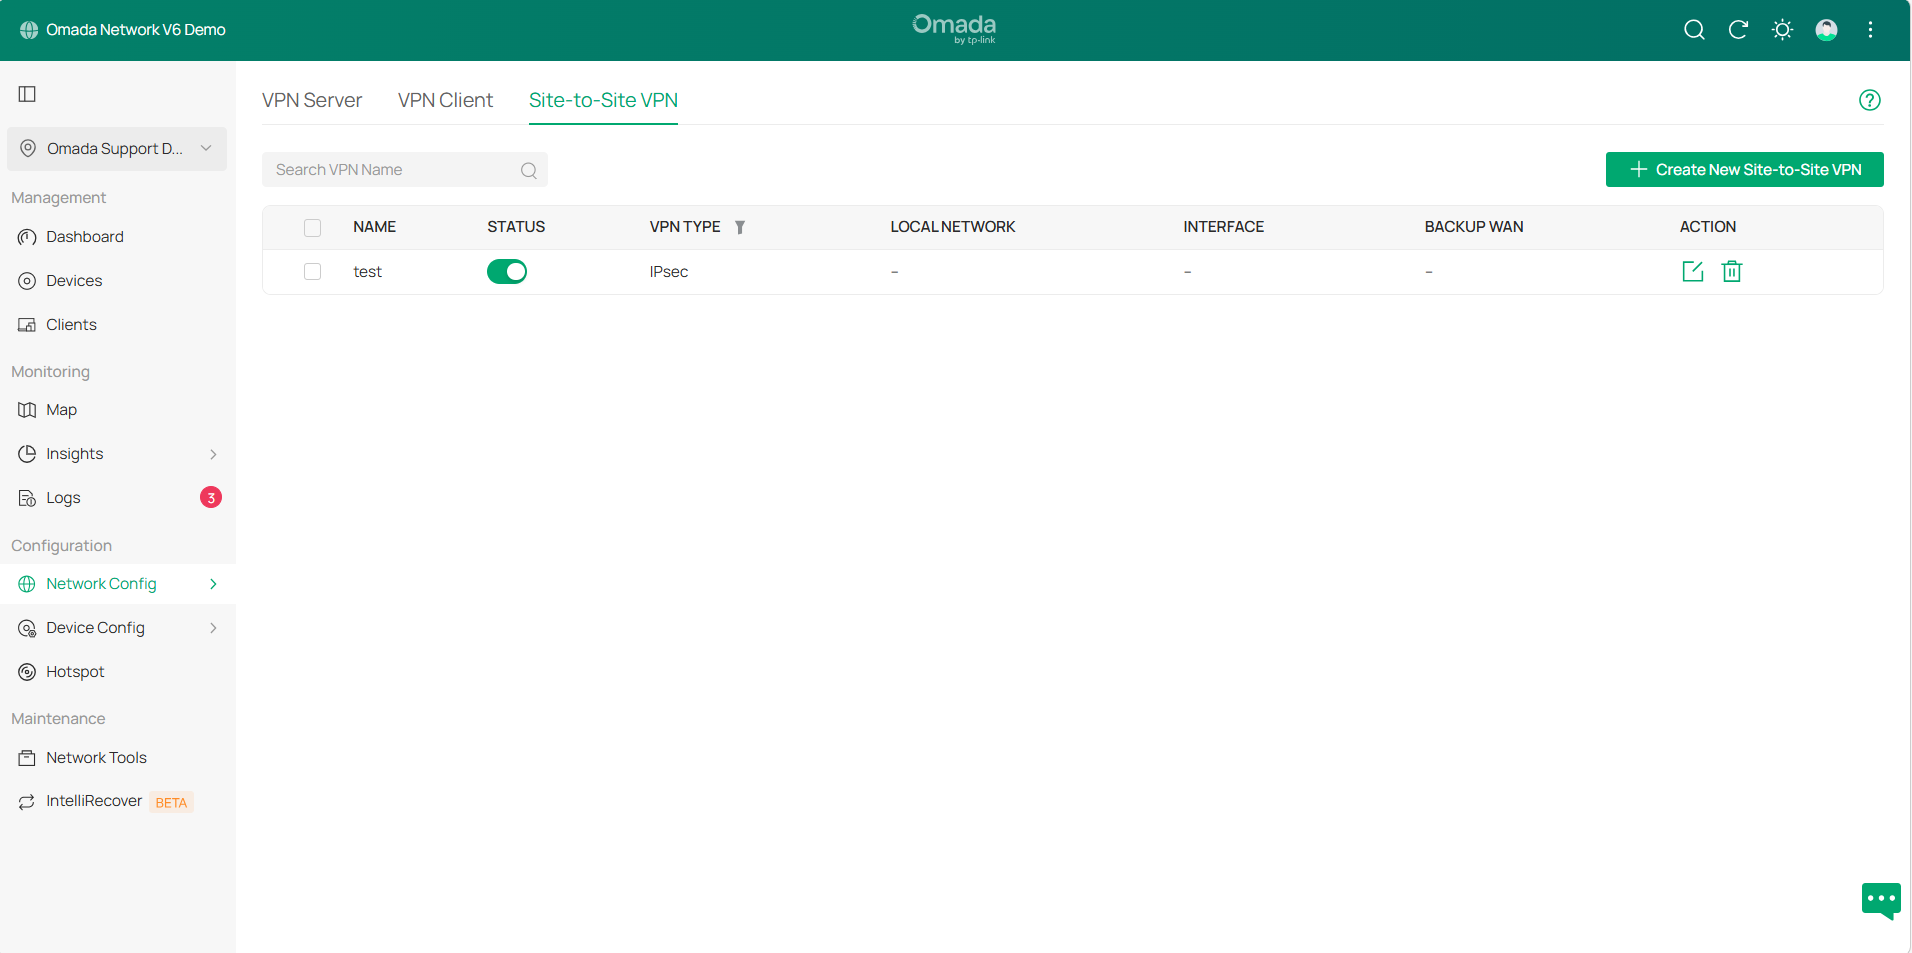Viewport: 1912px width, 953px height.
Task: Open the chat support bubble
Action: click(x=1880, y=899)
